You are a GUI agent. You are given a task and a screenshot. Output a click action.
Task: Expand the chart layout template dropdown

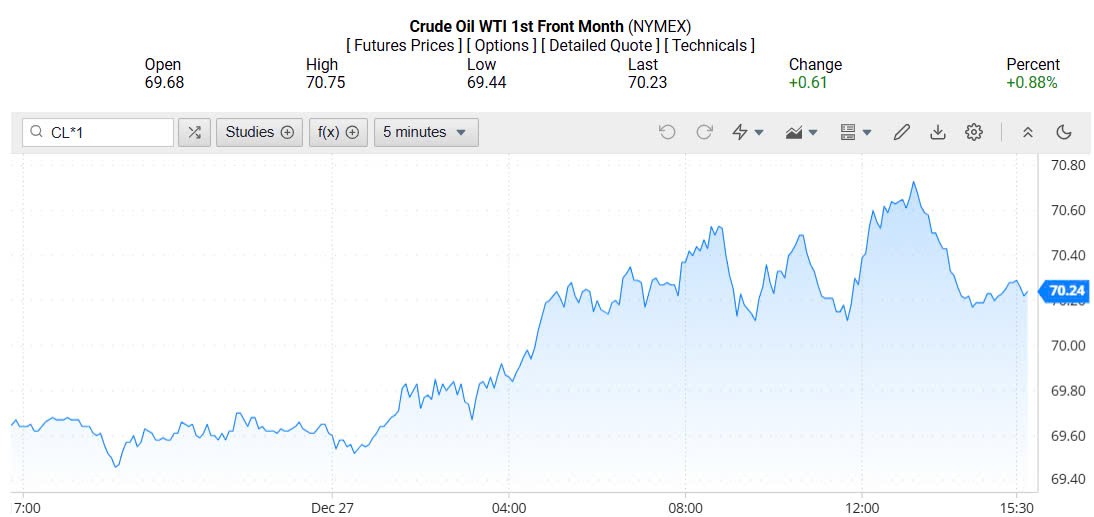(x=856, y=132)
